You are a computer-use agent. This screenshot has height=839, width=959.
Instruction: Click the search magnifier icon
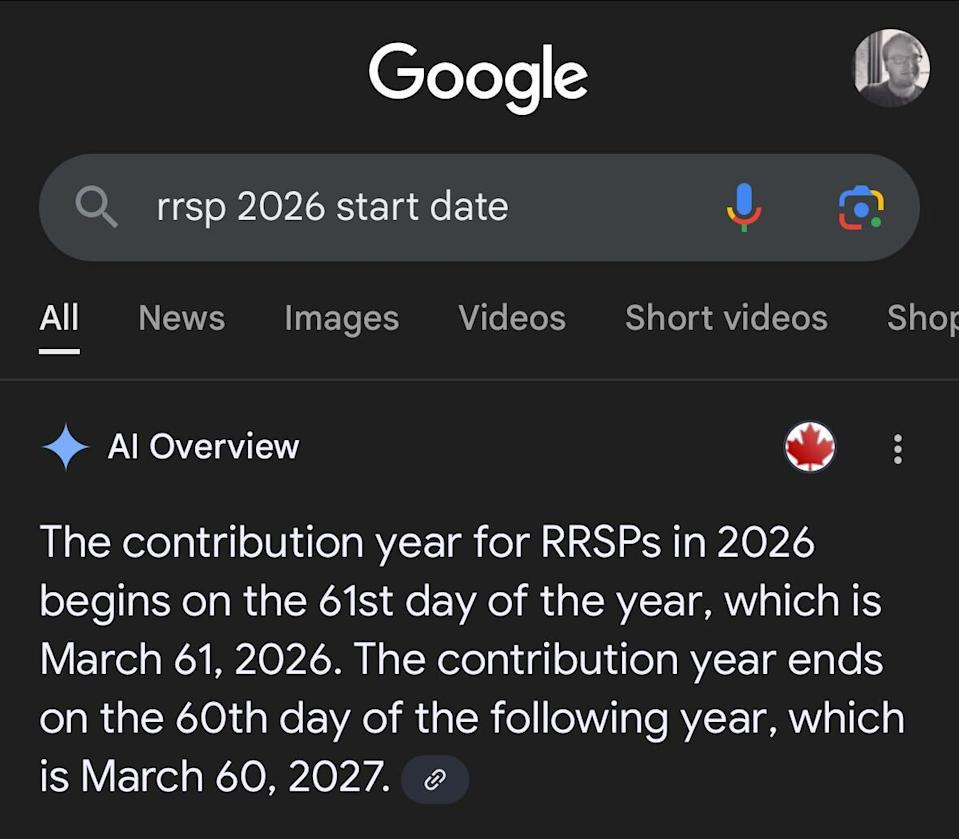point(97,207)
